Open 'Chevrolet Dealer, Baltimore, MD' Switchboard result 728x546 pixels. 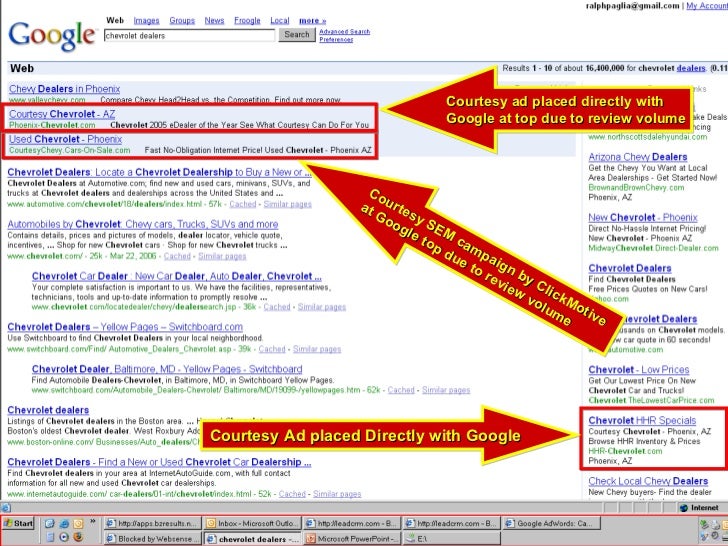[x=167, y=369]
